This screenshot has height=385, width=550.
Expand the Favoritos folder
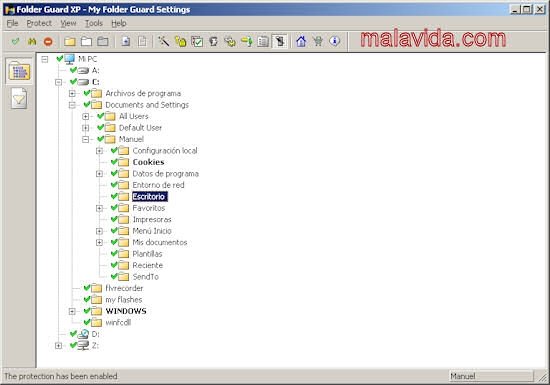[99, 208]
